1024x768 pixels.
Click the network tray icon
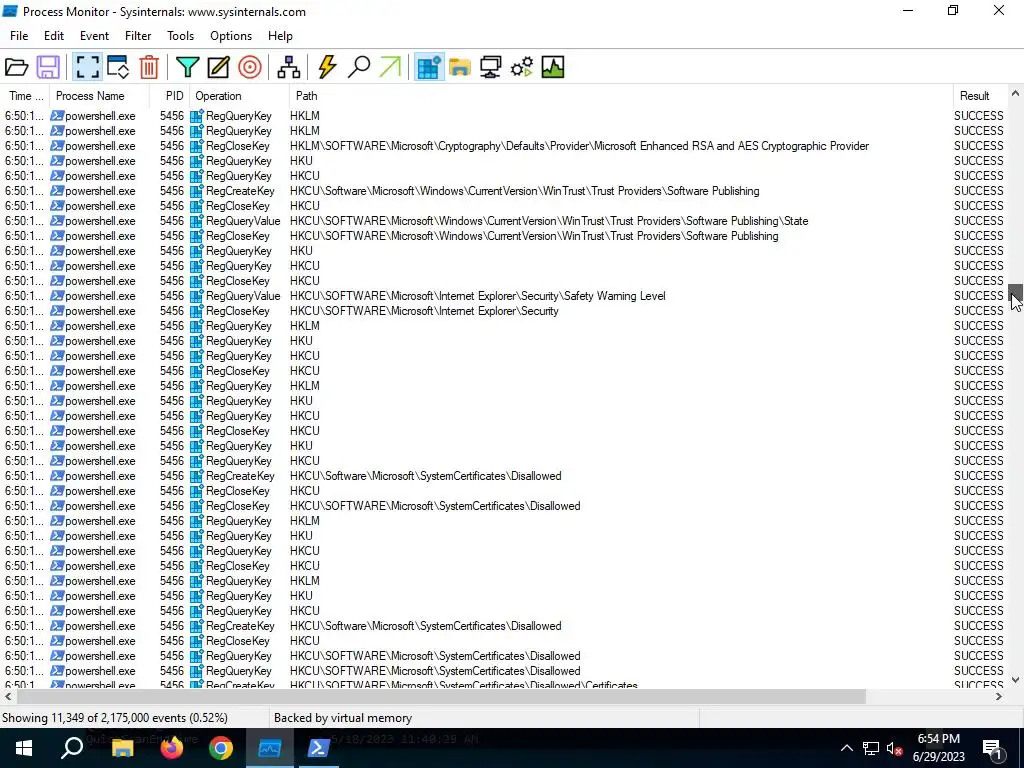point(871,748)
